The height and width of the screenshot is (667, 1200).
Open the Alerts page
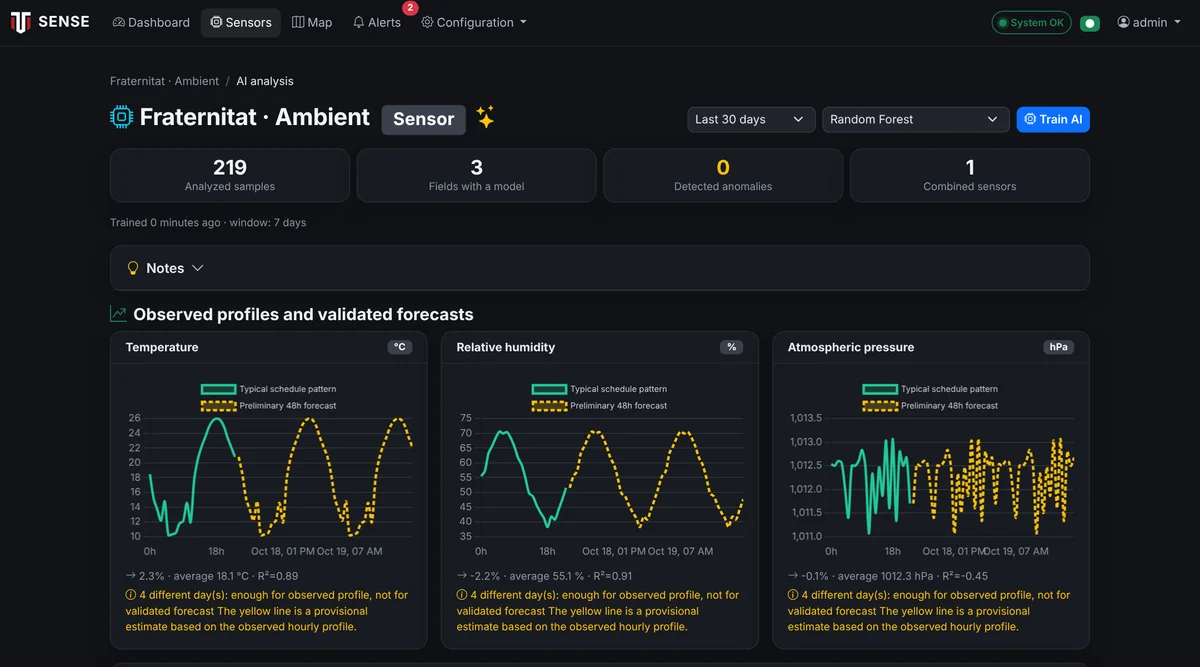[x=377, y=22]
